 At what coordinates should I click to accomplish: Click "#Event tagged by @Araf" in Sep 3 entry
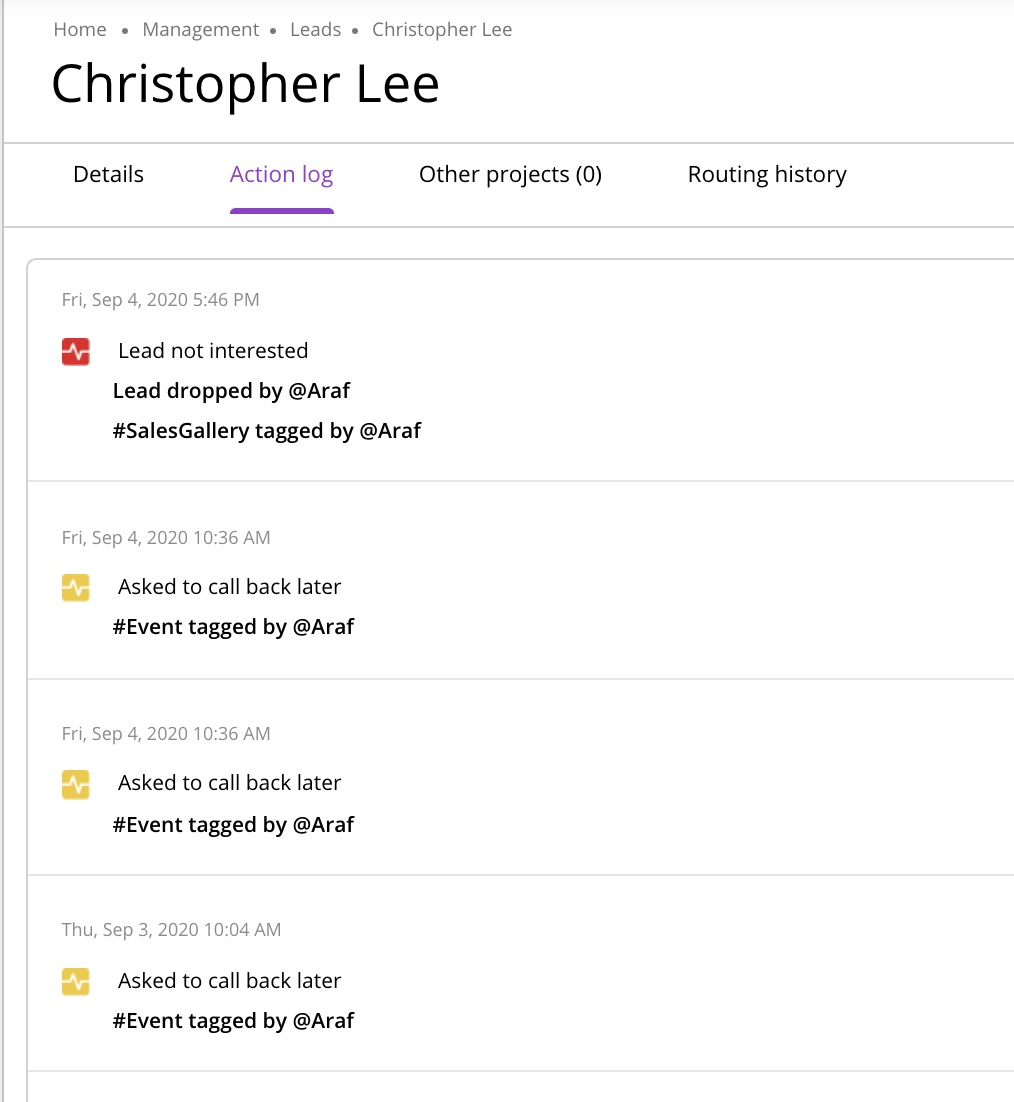pos(233,1021)
